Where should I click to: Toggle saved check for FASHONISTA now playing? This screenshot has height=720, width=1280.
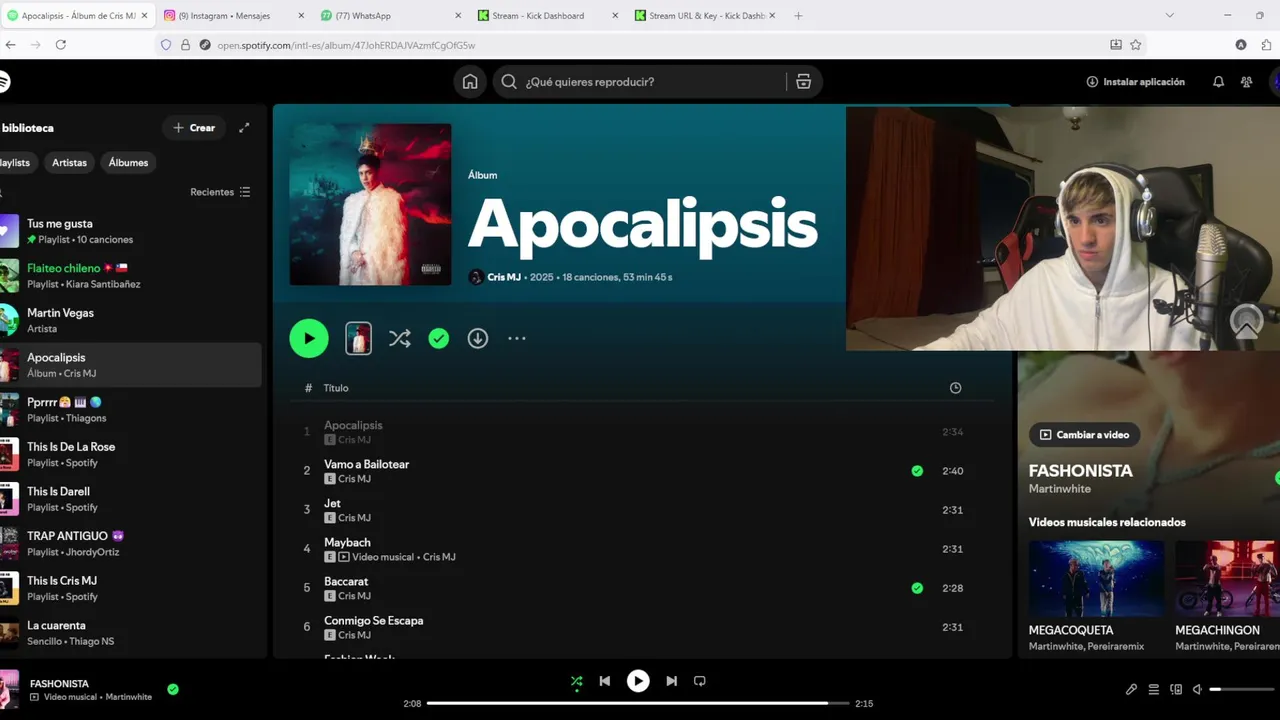(x=173, y=689)
